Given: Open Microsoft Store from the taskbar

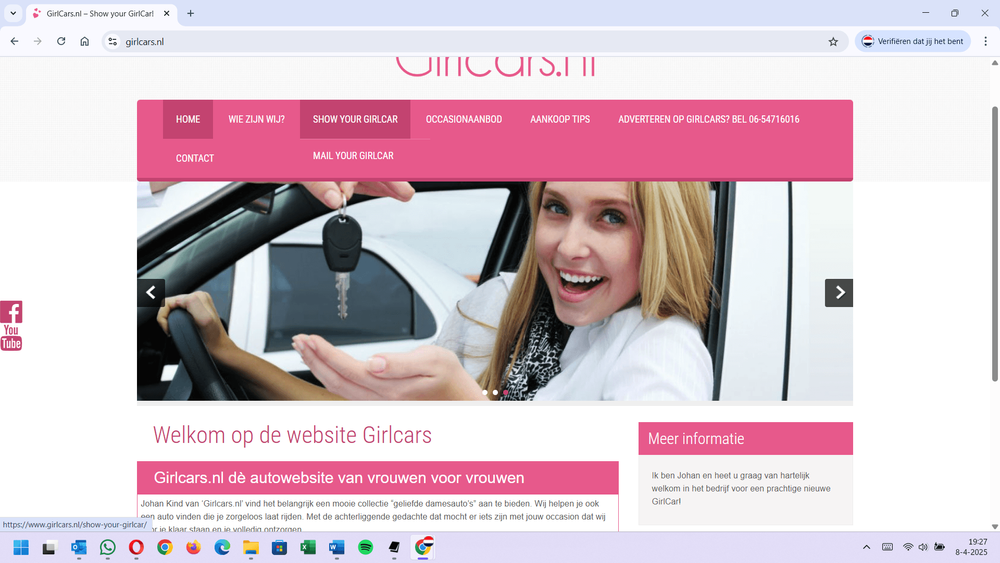Looking at the screenshot, I should (279, 547).
